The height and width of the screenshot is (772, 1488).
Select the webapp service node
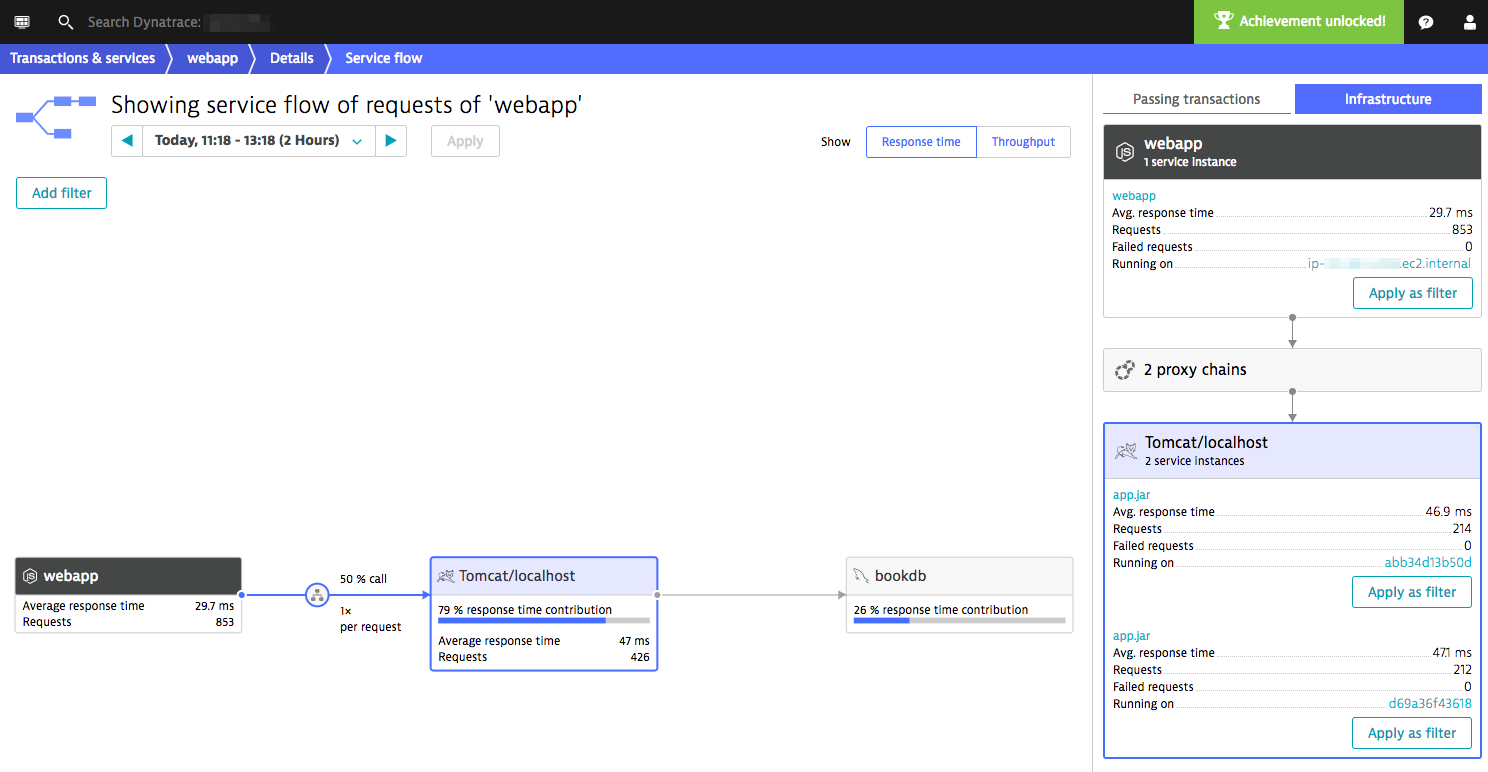pos(128,595)
